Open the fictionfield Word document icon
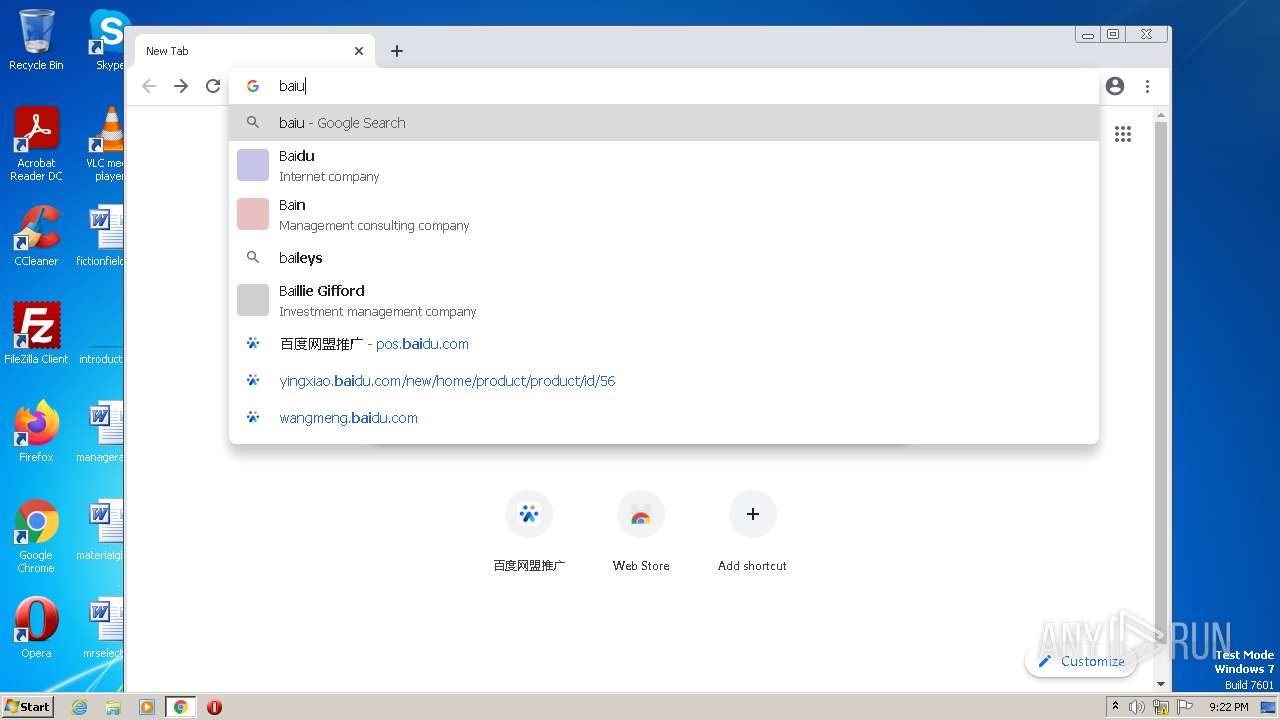Image resolution: width=1280 pixels, height=720 pixels. pos(100,235)
